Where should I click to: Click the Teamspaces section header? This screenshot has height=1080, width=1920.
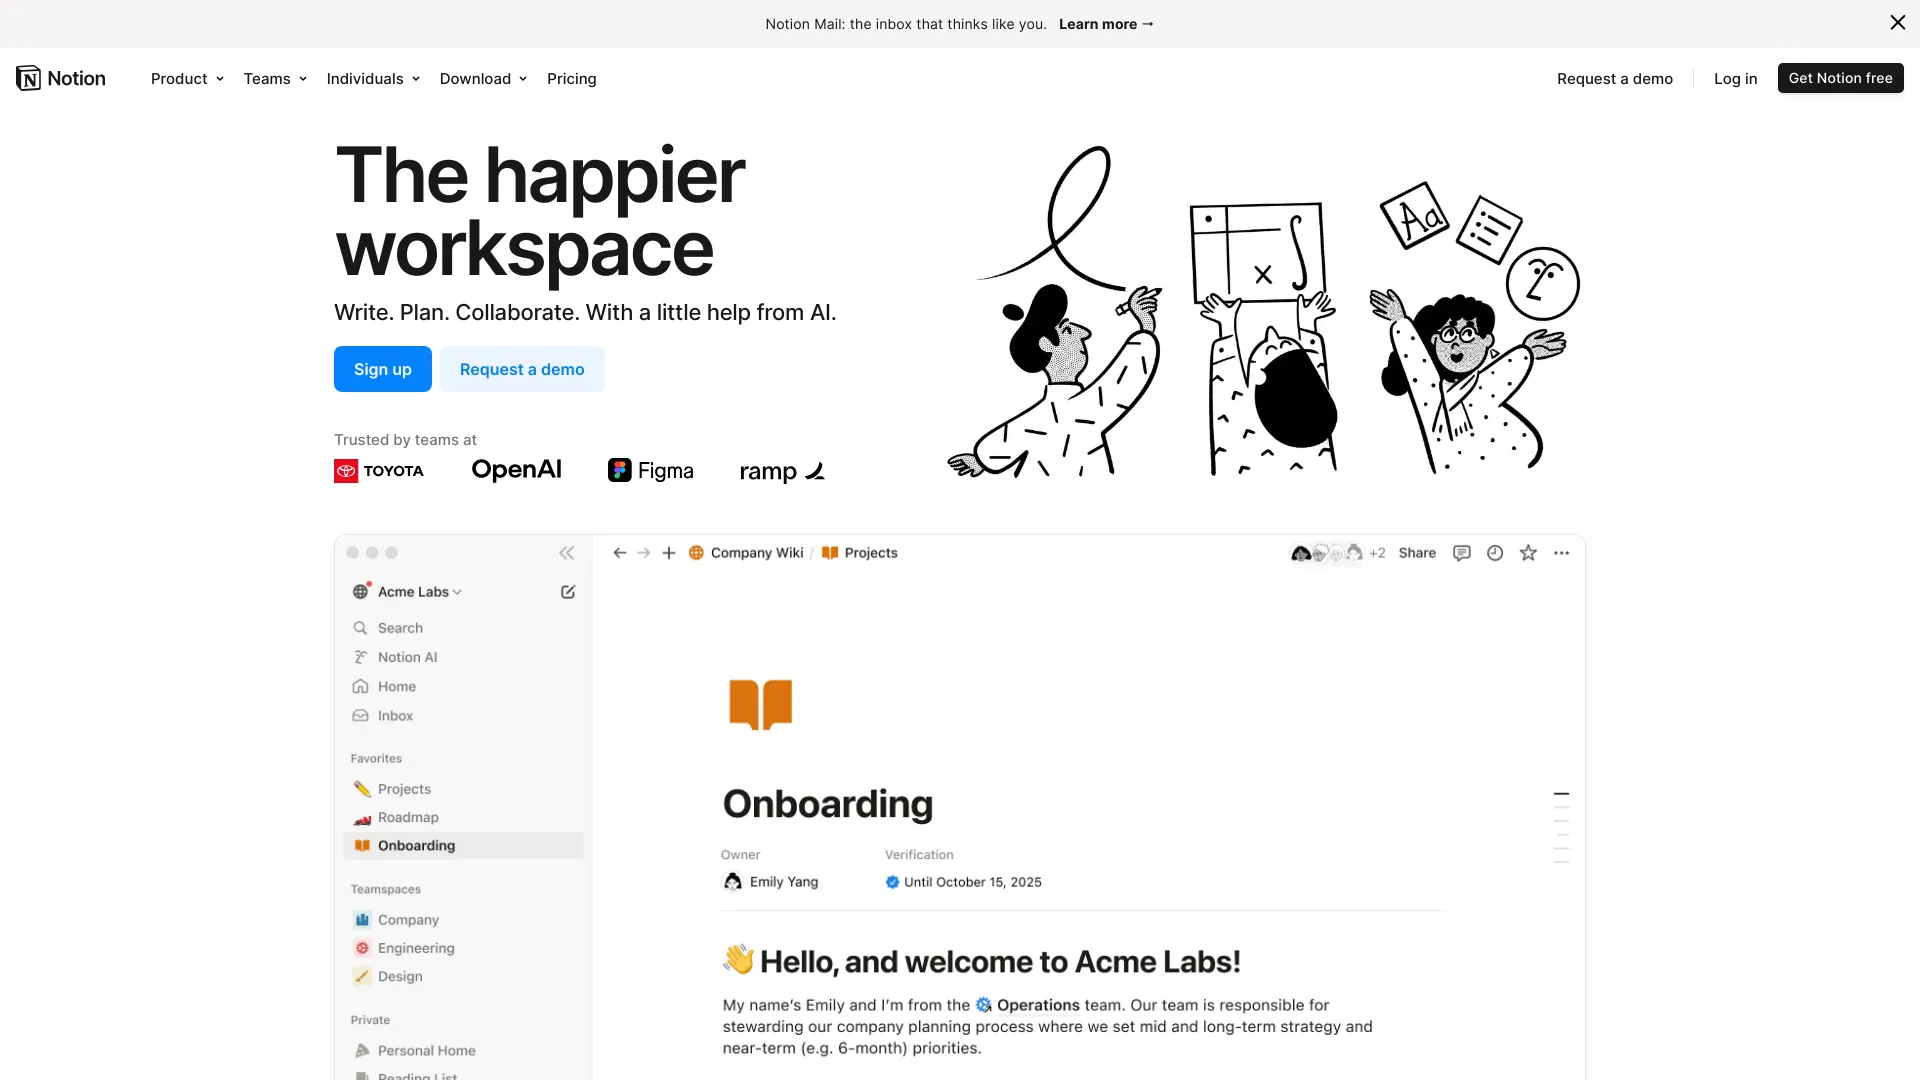point(386,890)
